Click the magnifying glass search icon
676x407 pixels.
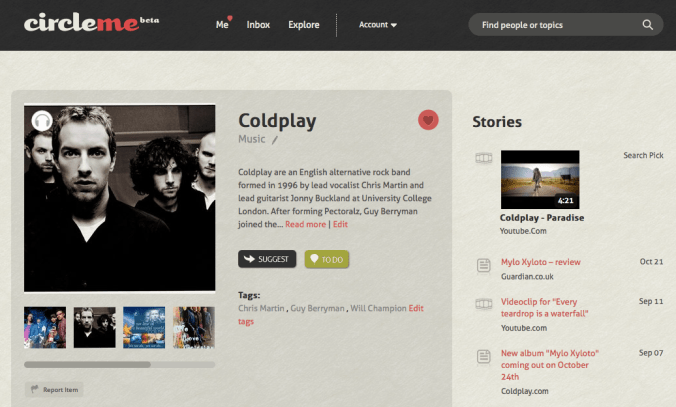coord(647,25)
